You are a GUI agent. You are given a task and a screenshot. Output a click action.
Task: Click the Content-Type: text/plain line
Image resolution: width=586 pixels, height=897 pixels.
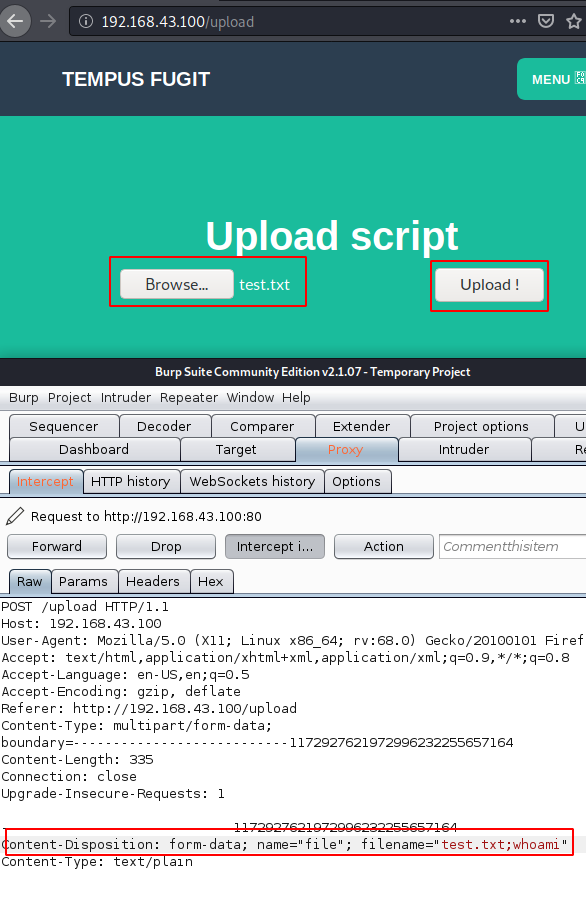pos(97,862)
